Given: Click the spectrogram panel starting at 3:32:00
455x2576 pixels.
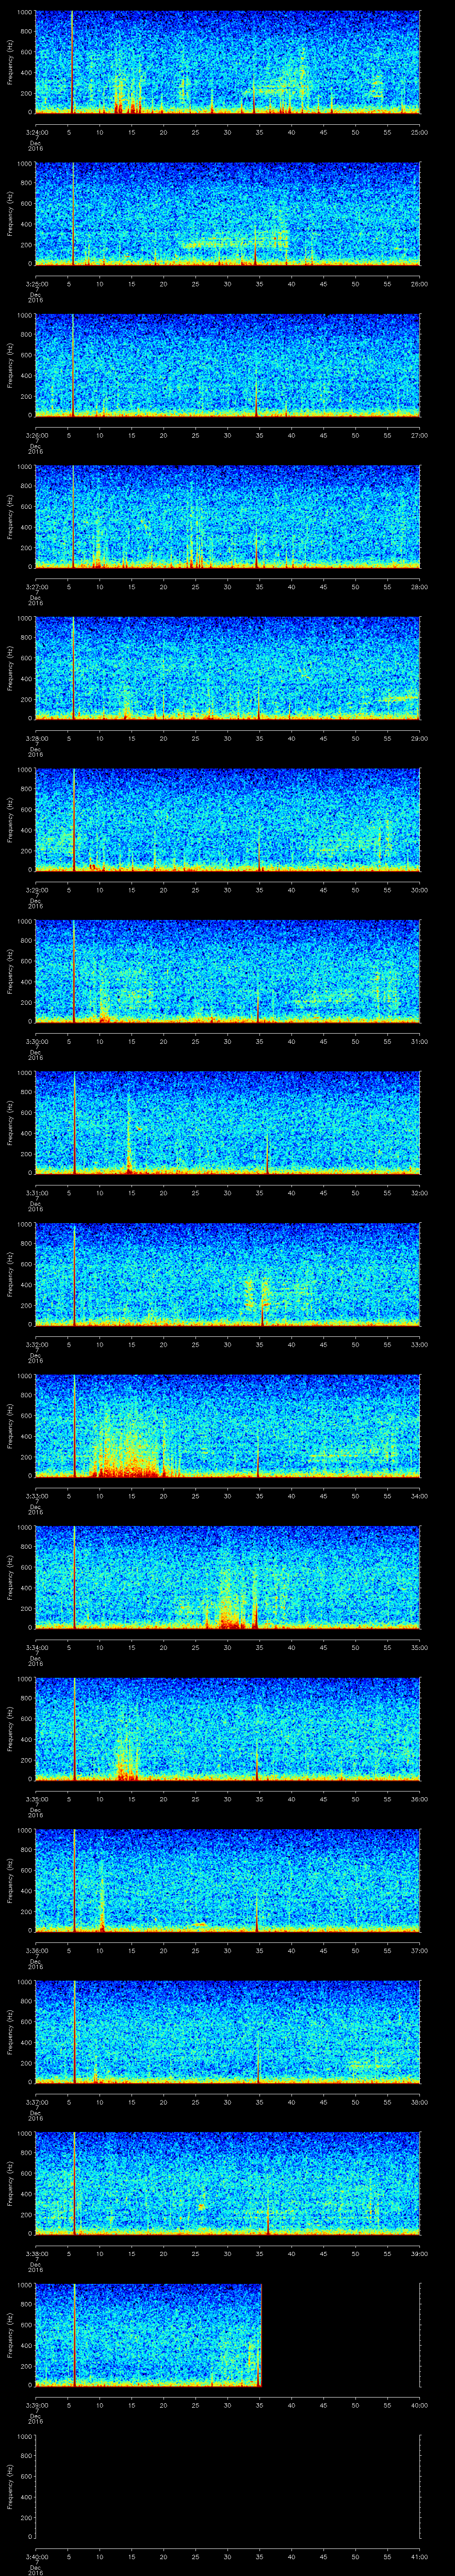Looking at the screenshot, I should 227,1274.
